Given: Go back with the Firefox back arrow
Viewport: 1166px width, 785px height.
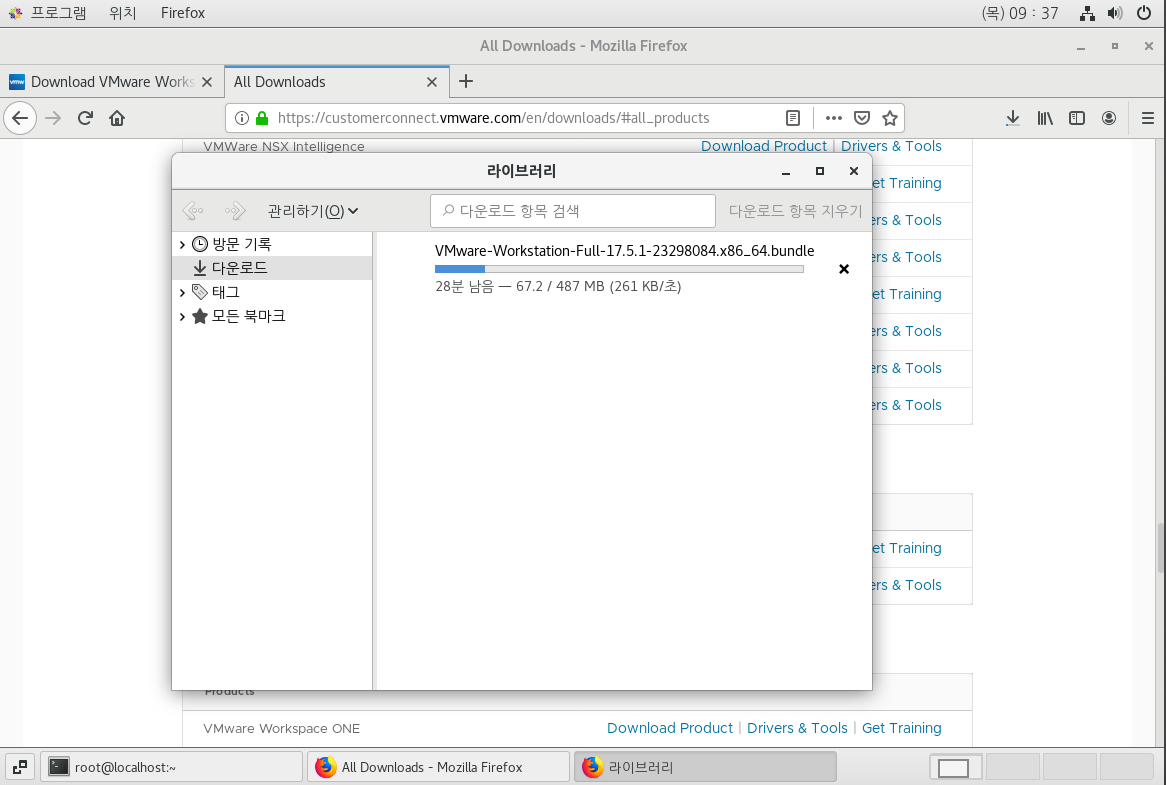Looking at the screenshot, I should (x=20, y=118).
